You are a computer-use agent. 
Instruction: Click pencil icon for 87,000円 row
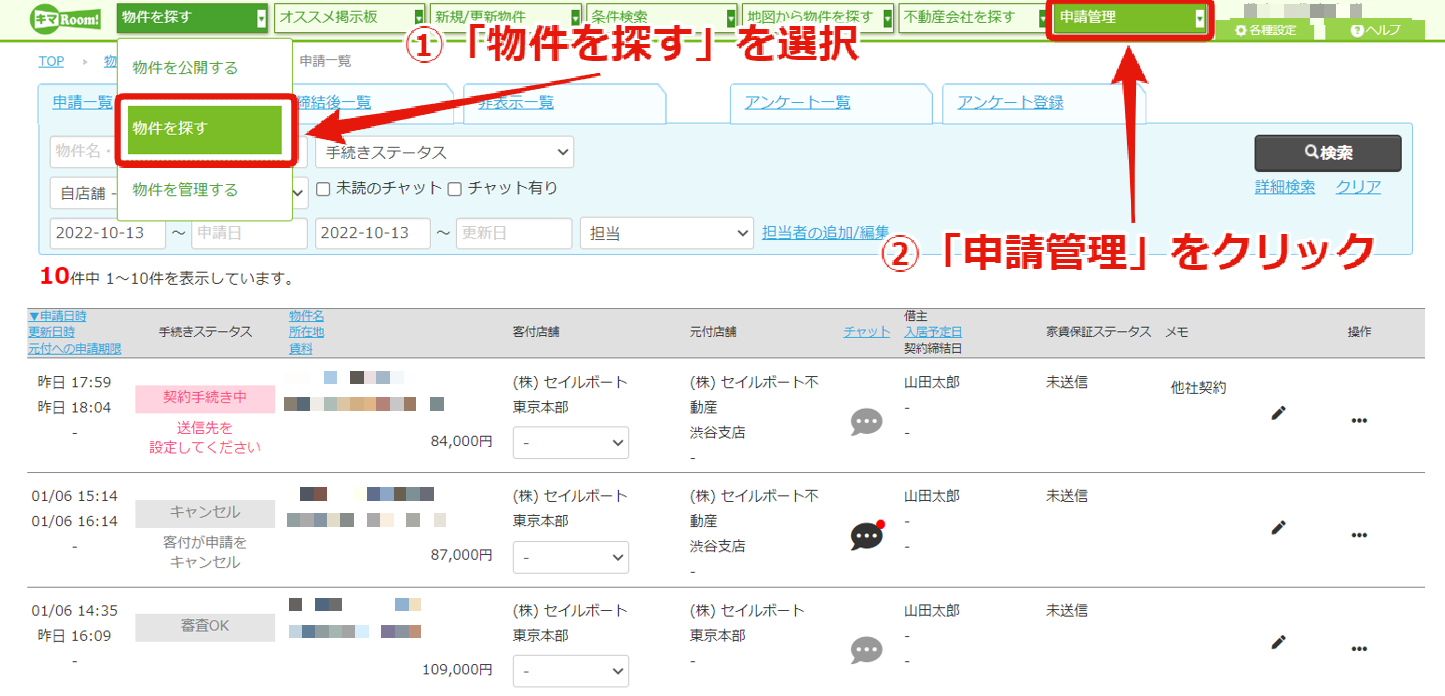click(x=1278, y=527)
